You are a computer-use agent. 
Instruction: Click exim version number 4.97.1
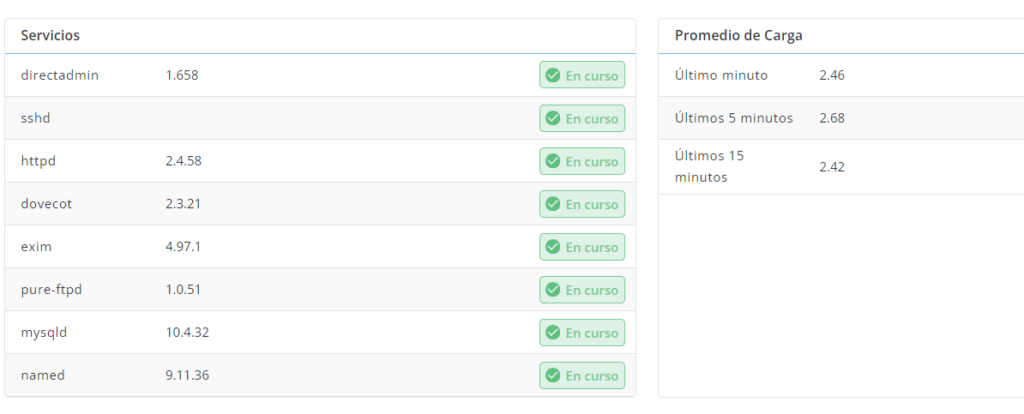point(185,247)
